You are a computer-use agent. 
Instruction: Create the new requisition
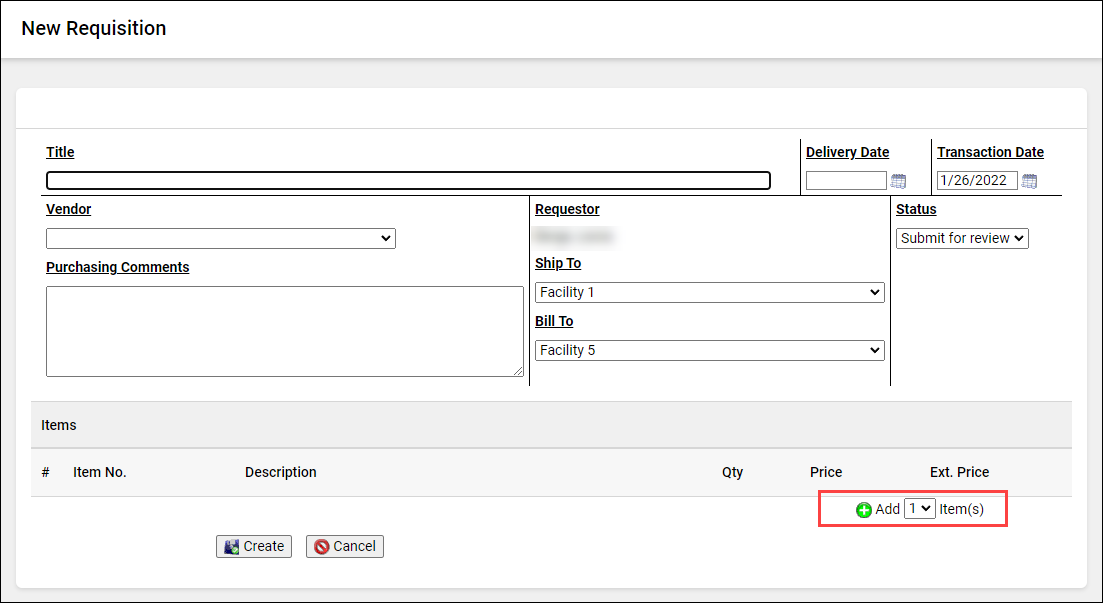253,546
